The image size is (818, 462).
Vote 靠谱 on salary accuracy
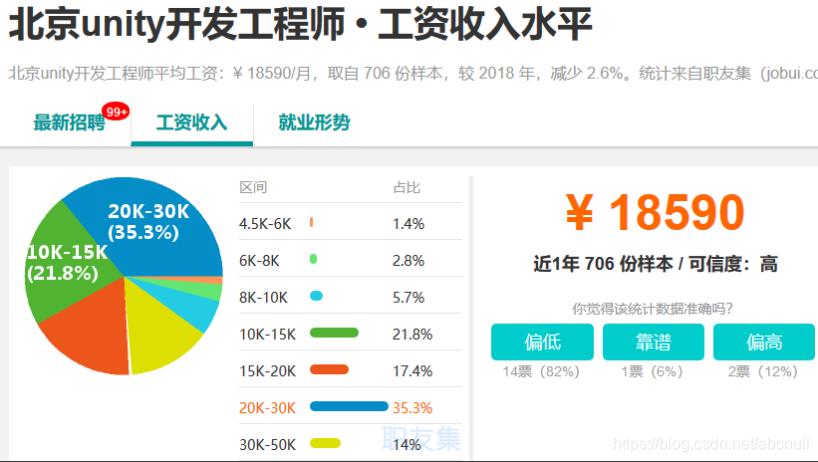click(653, 342)
